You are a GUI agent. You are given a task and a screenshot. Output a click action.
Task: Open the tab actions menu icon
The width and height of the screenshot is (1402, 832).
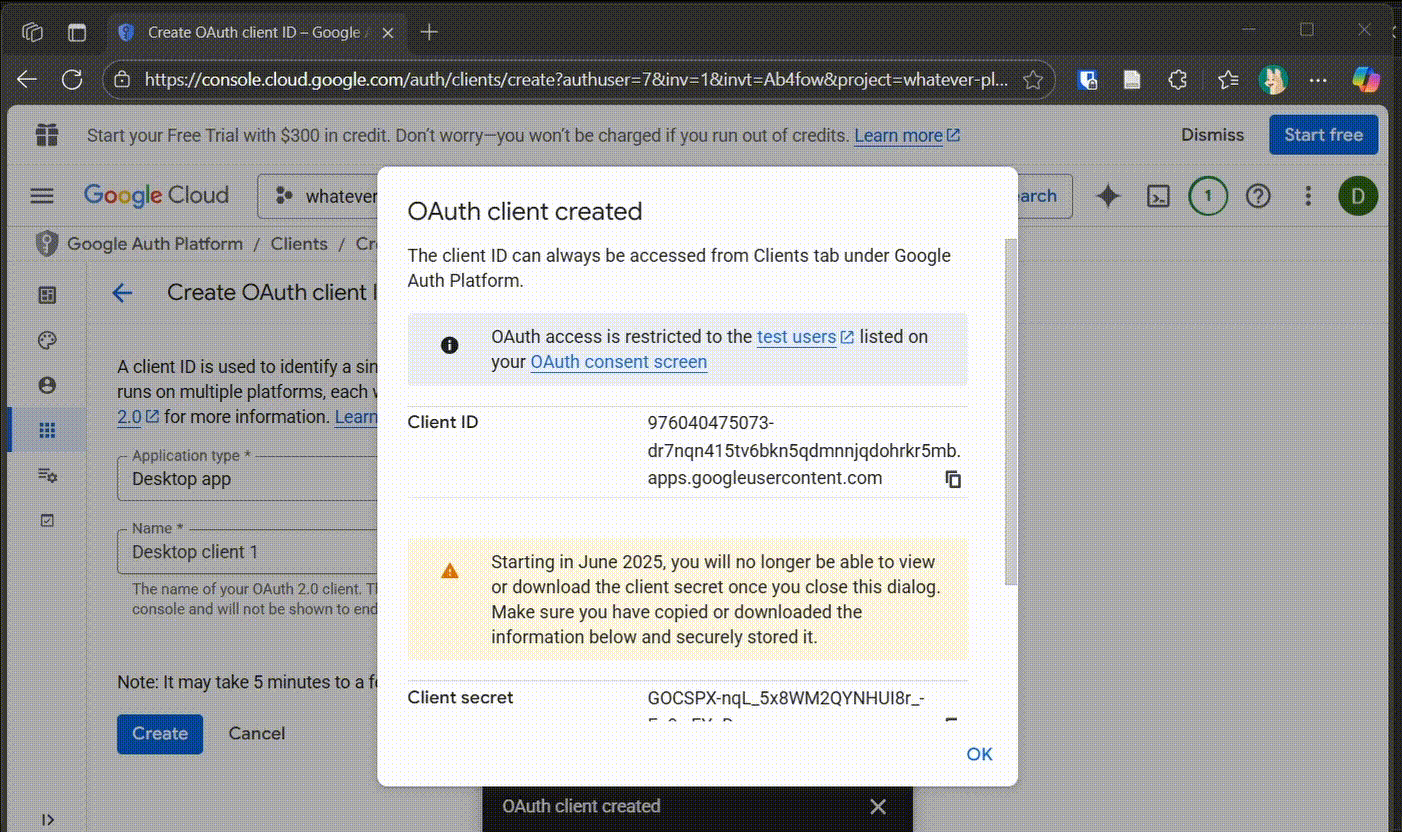coord(77,32)
